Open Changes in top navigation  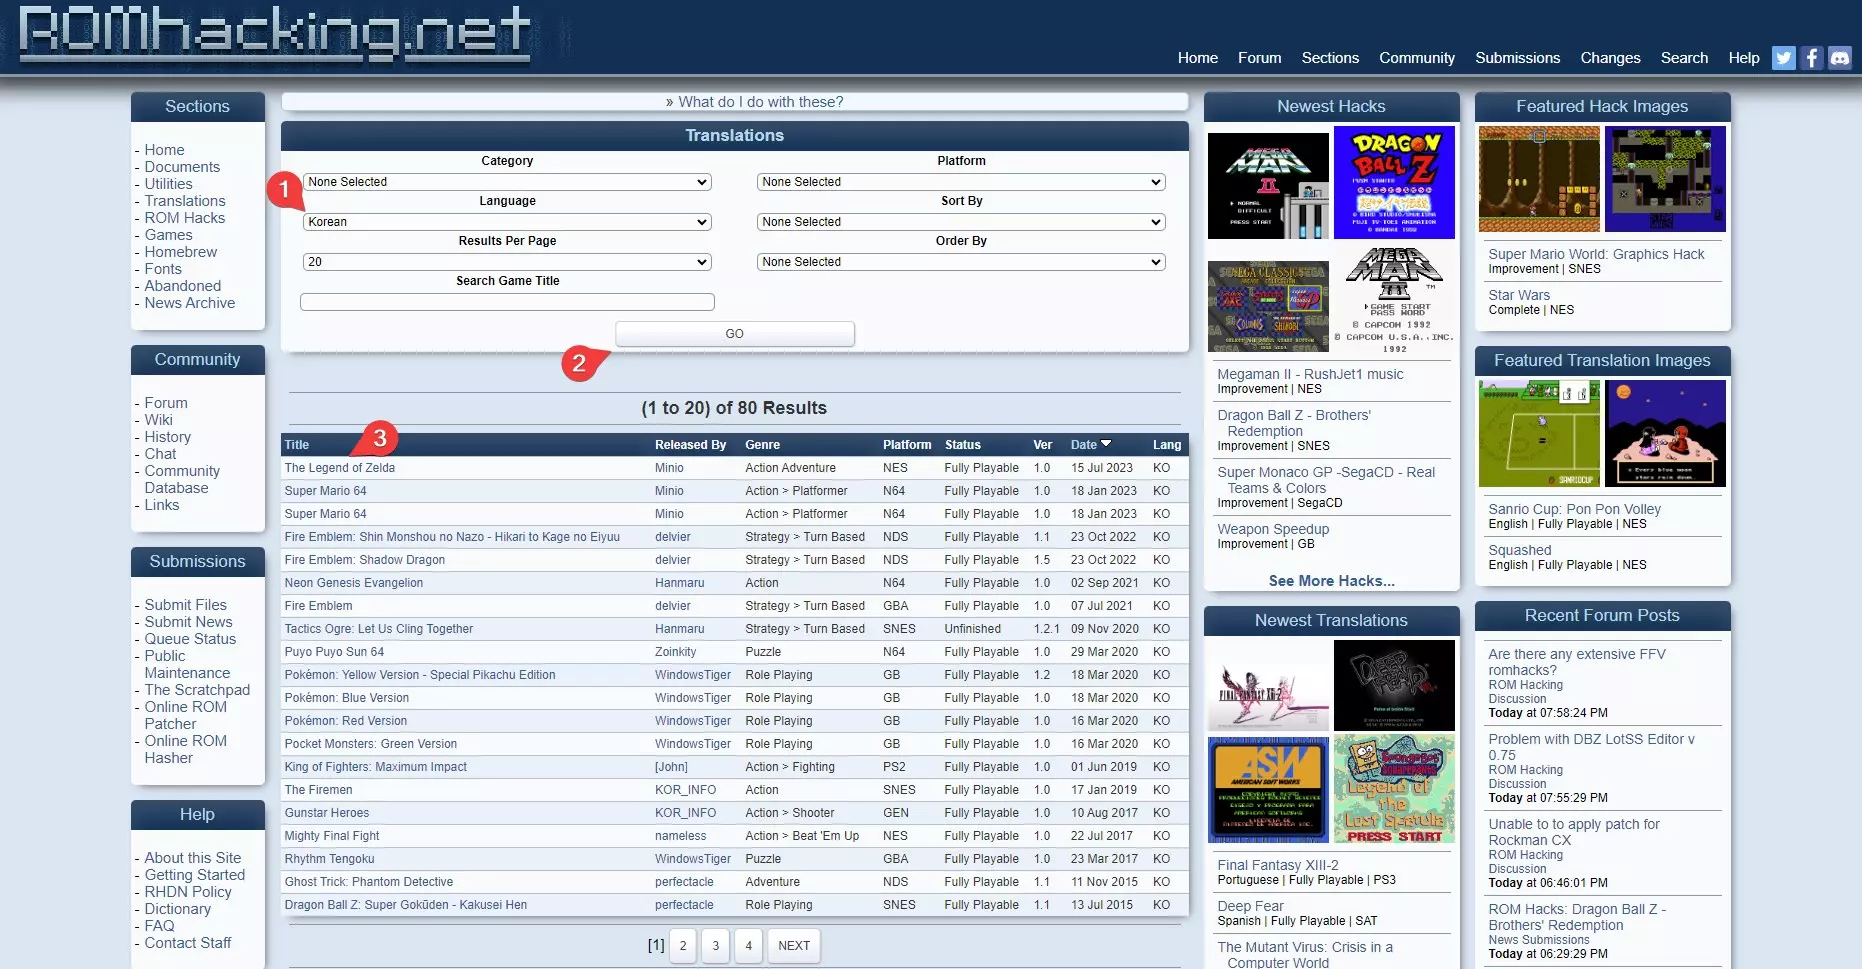coord(1610,58)
